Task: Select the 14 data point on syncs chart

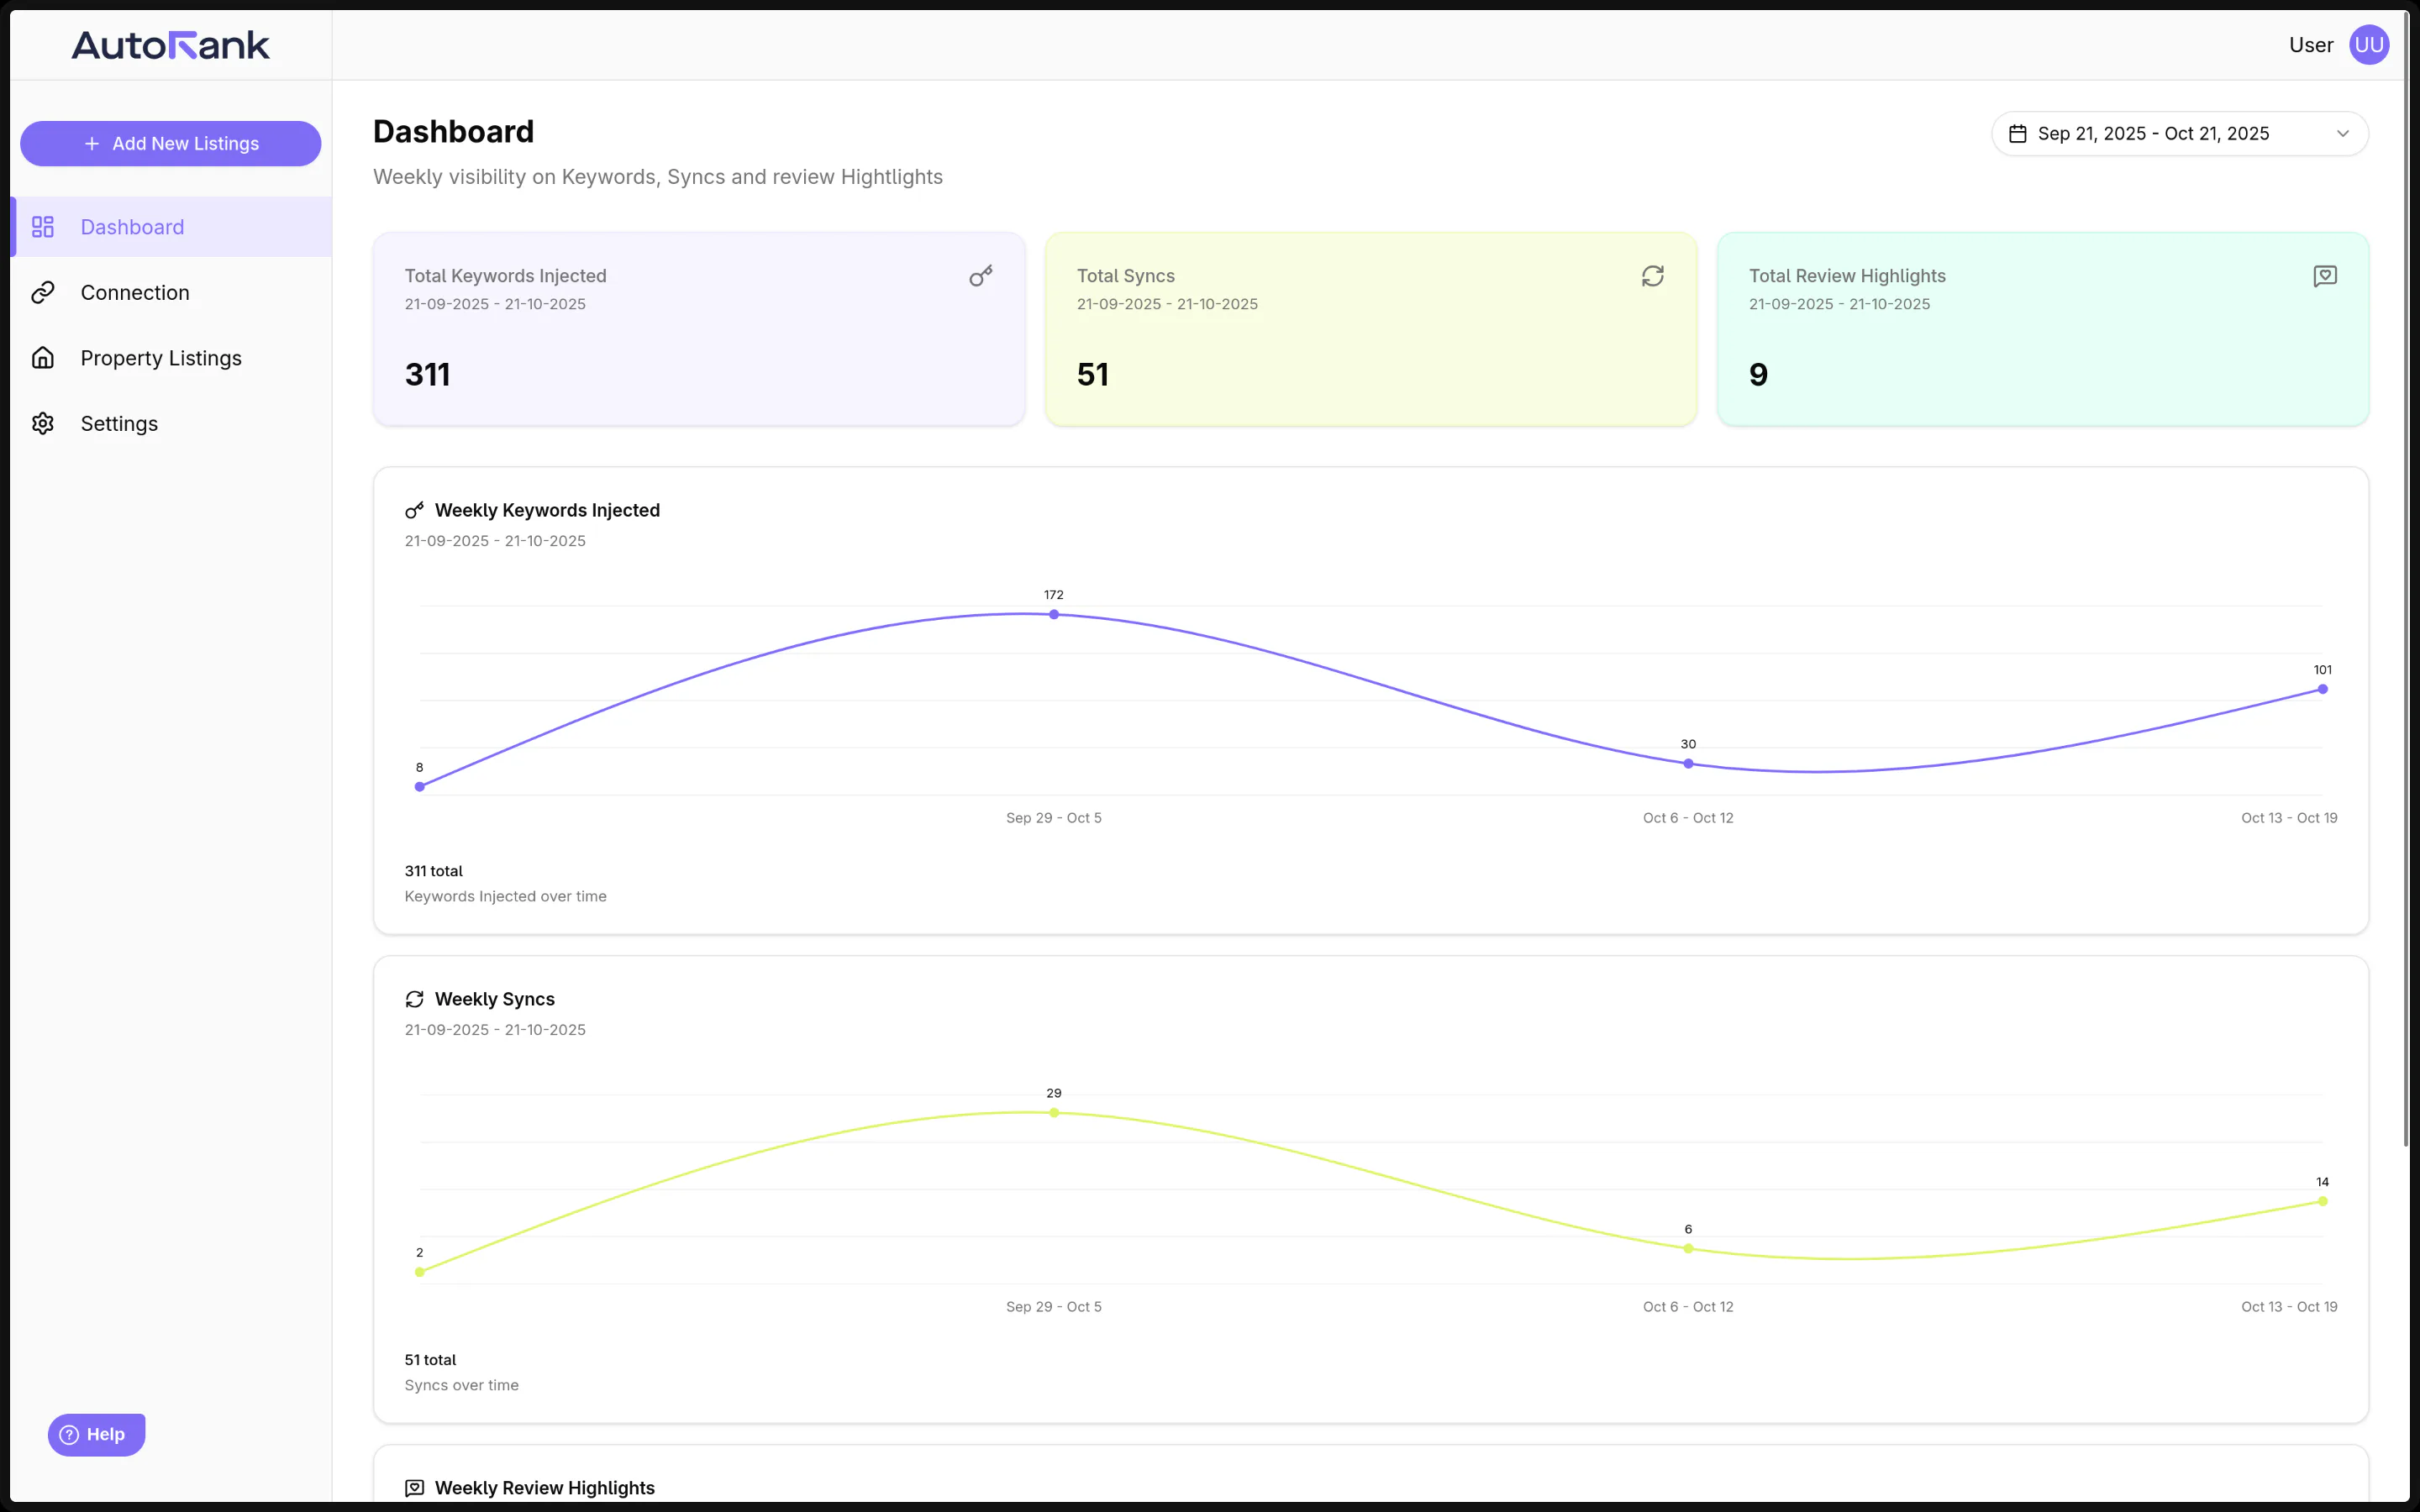Action: 2323,1201
